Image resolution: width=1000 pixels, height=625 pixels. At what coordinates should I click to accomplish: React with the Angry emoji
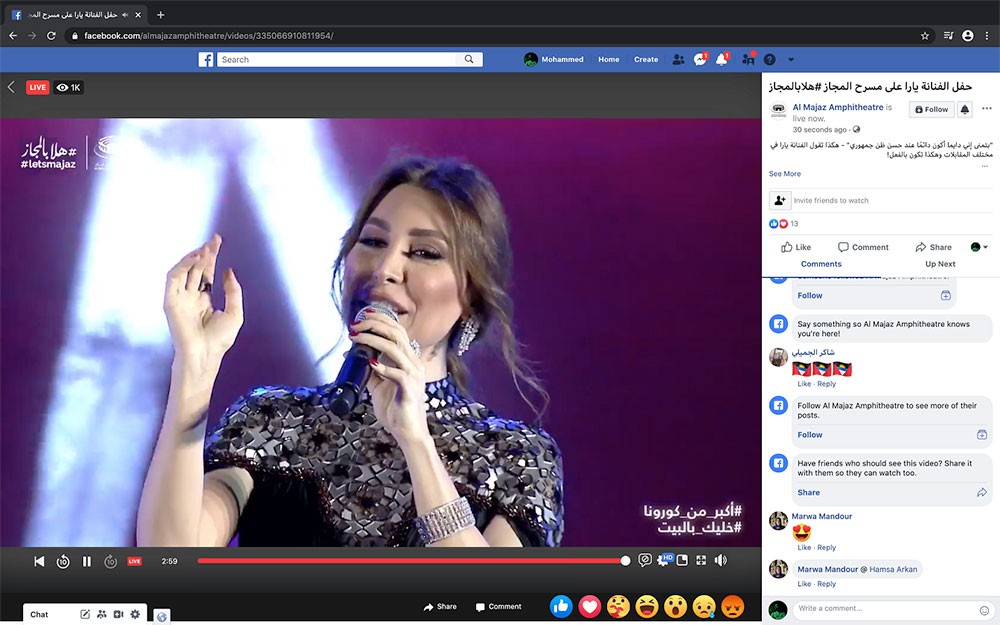[x=733, y=607]
